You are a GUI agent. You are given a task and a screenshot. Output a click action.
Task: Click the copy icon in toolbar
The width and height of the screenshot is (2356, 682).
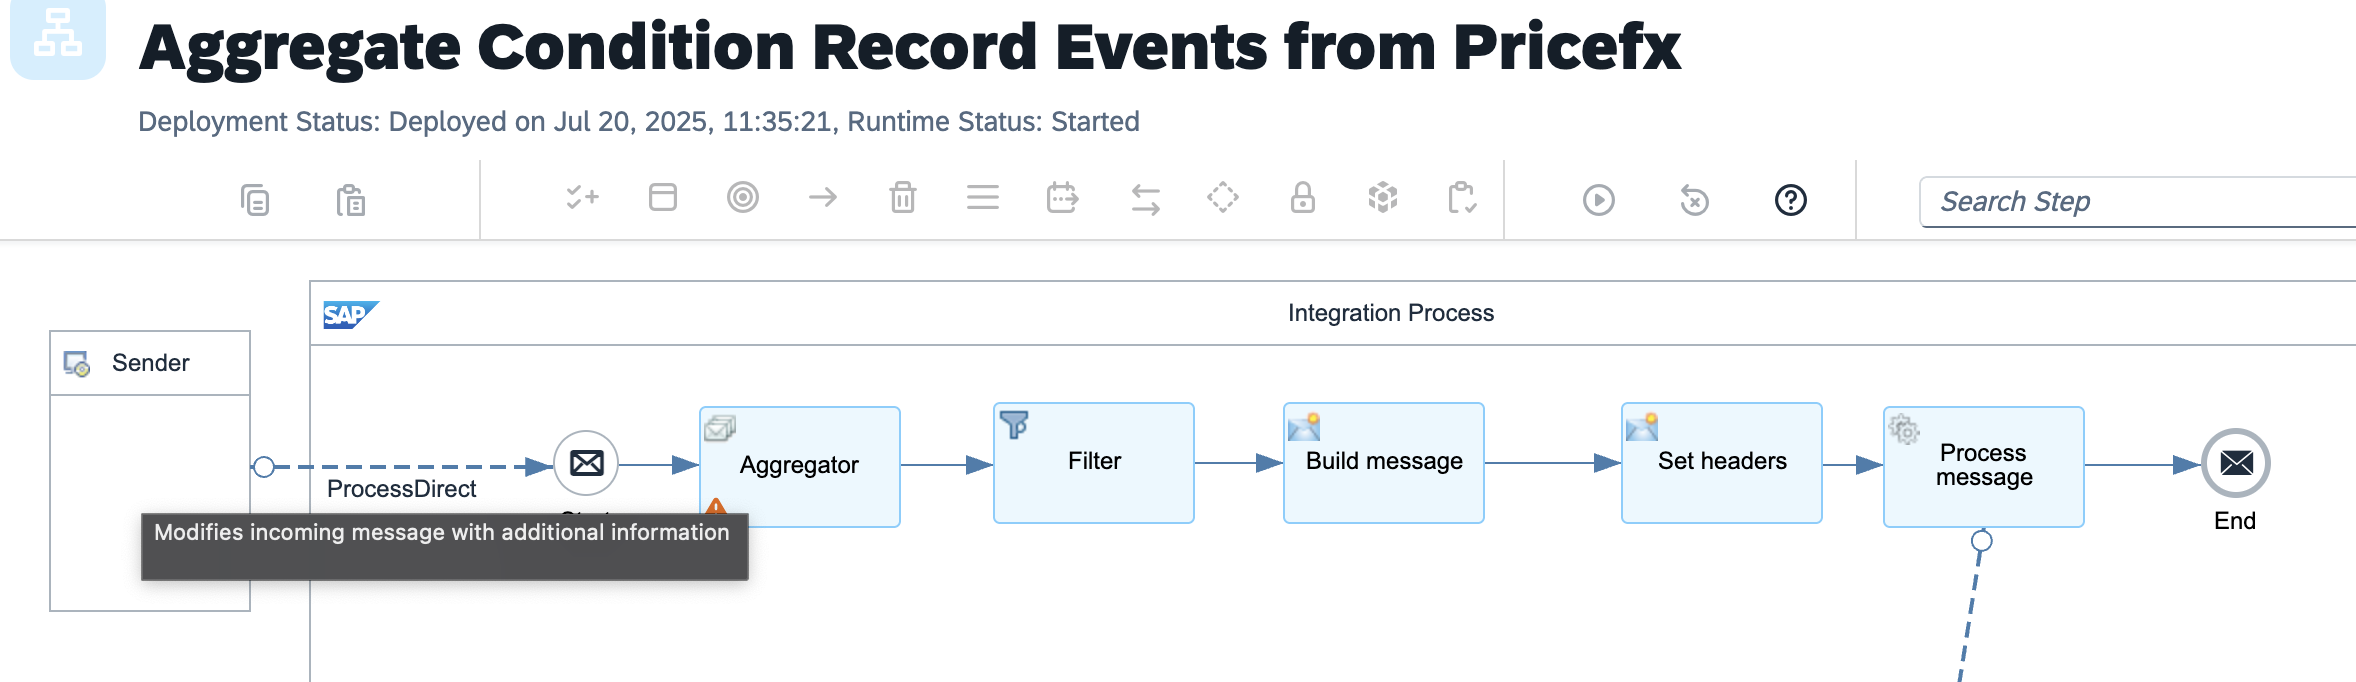point(255,200)
